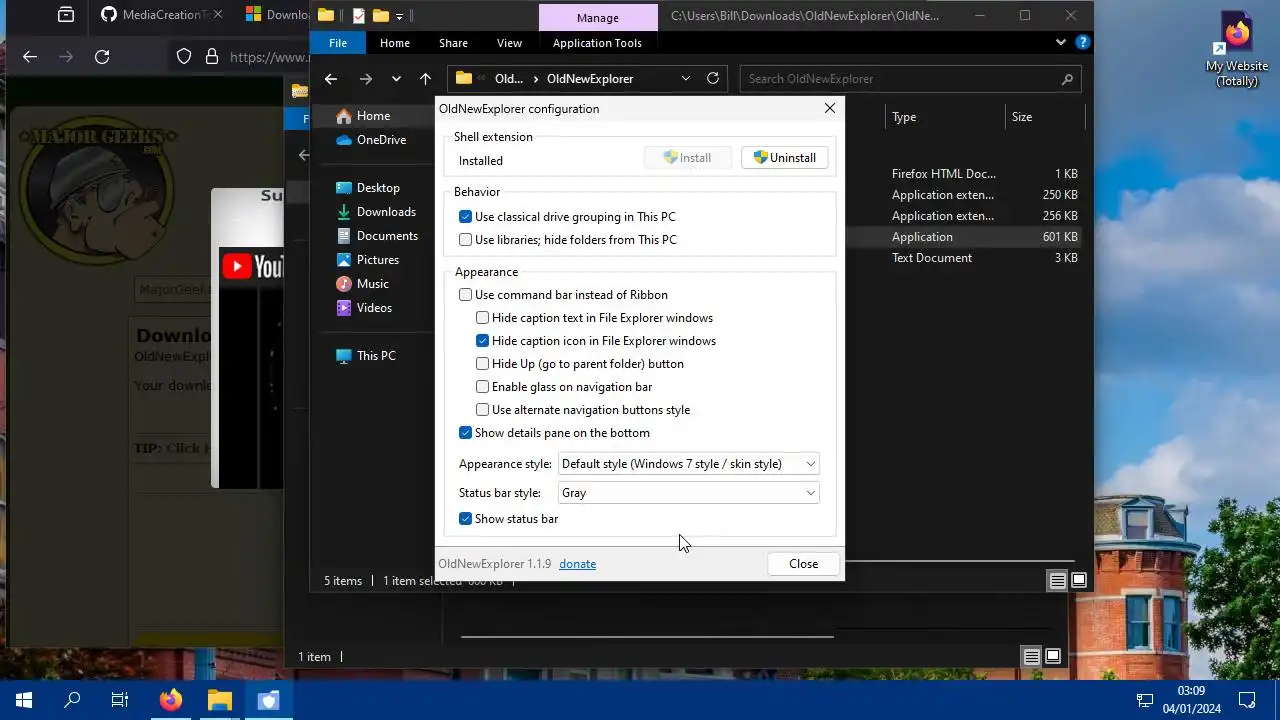Open the Application Tools tab
This screenshot has height=720, width=1280.
pyautogui.click(x=597, y=43)
